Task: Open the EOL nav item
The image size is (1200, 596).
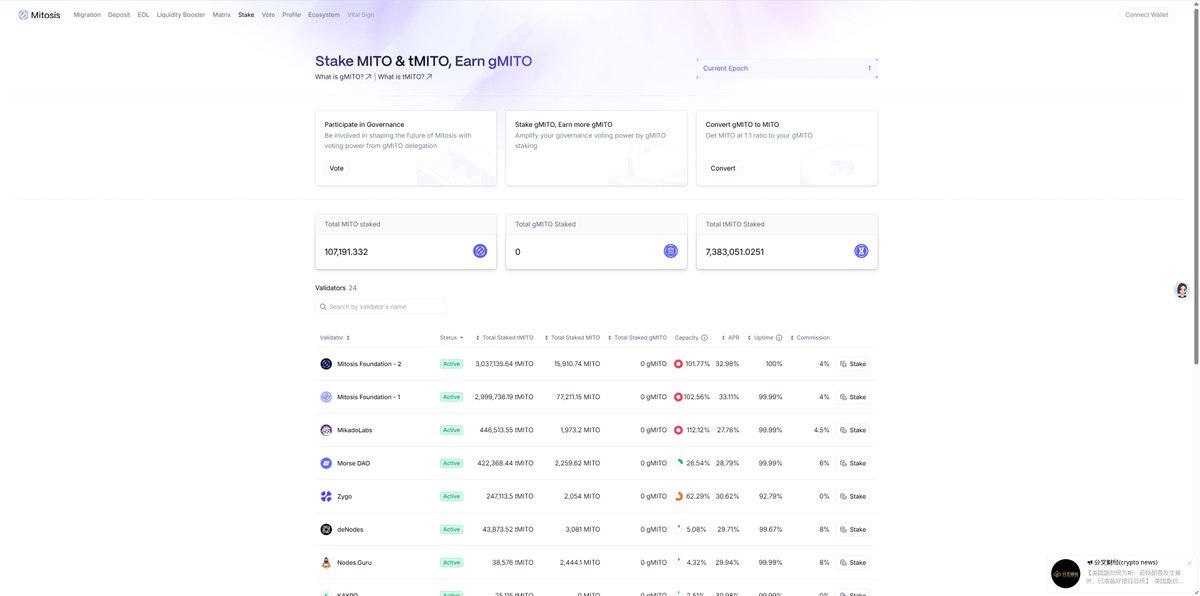Action: pyautogui.click(x=143, y=15)
